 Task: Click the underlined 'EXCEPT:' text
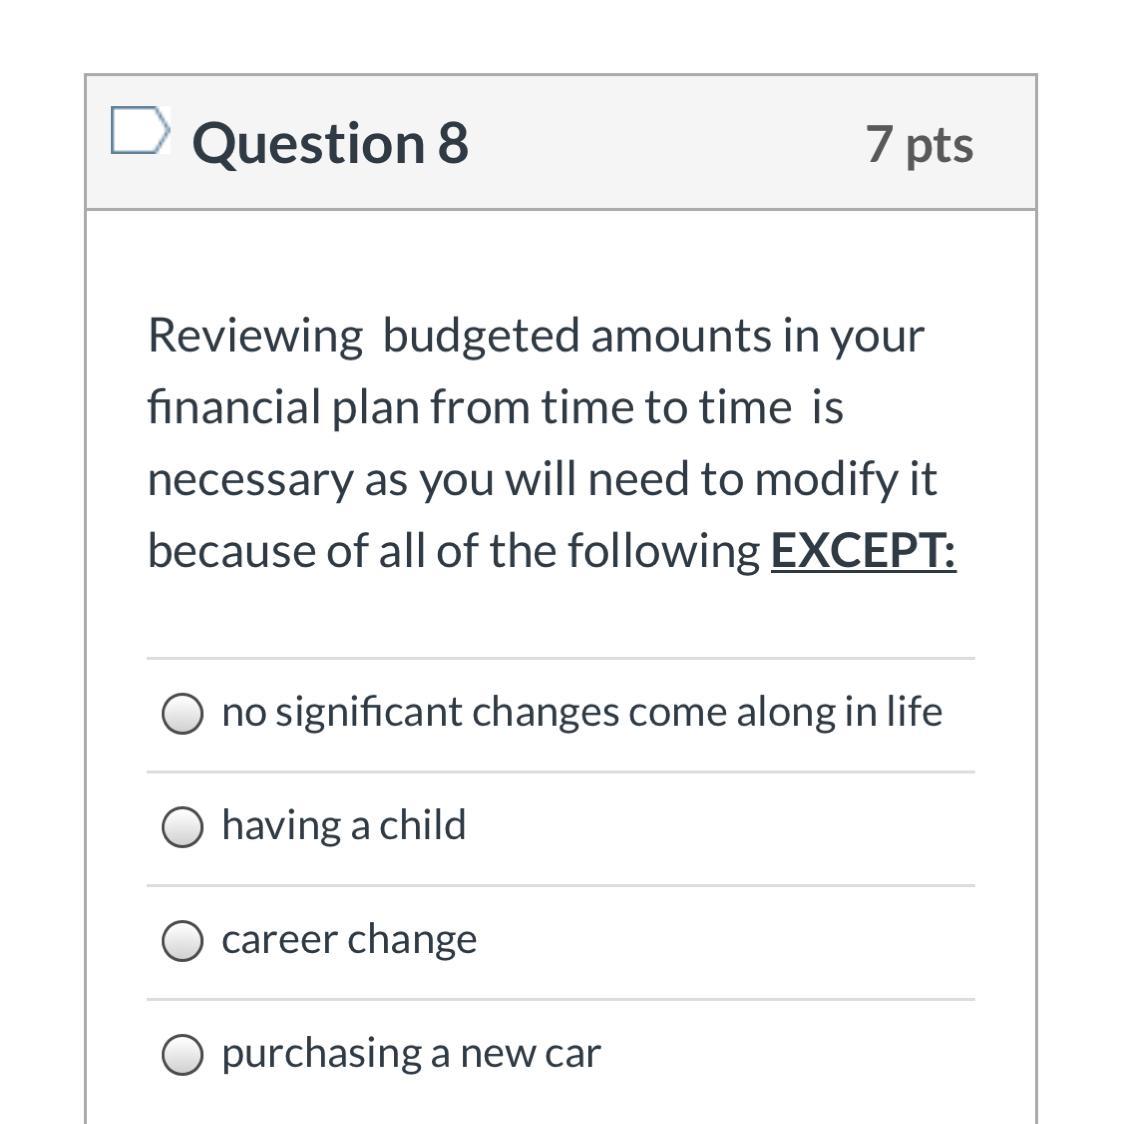coord(863,550)
